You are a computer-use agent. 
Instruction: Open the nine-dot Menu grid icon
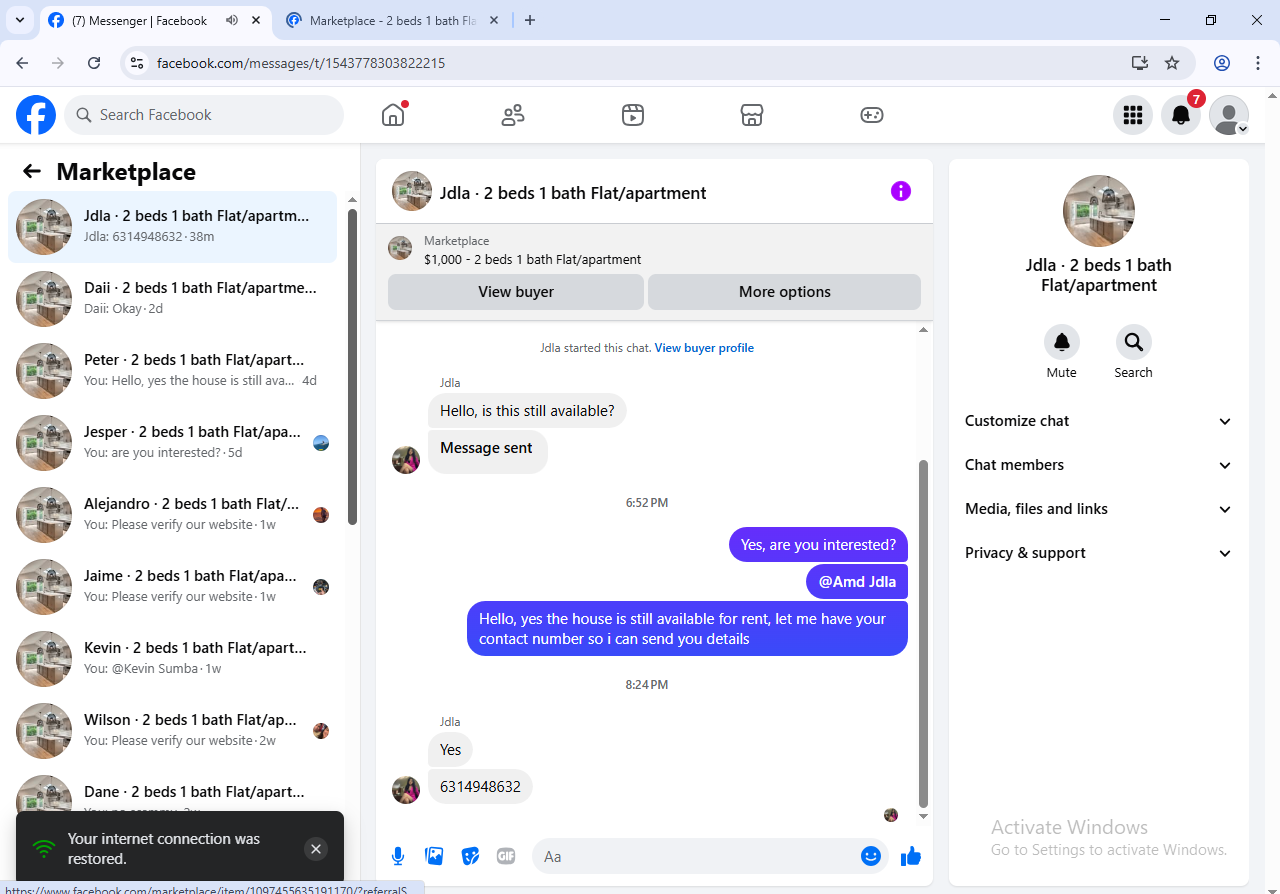pos(1133,115)
